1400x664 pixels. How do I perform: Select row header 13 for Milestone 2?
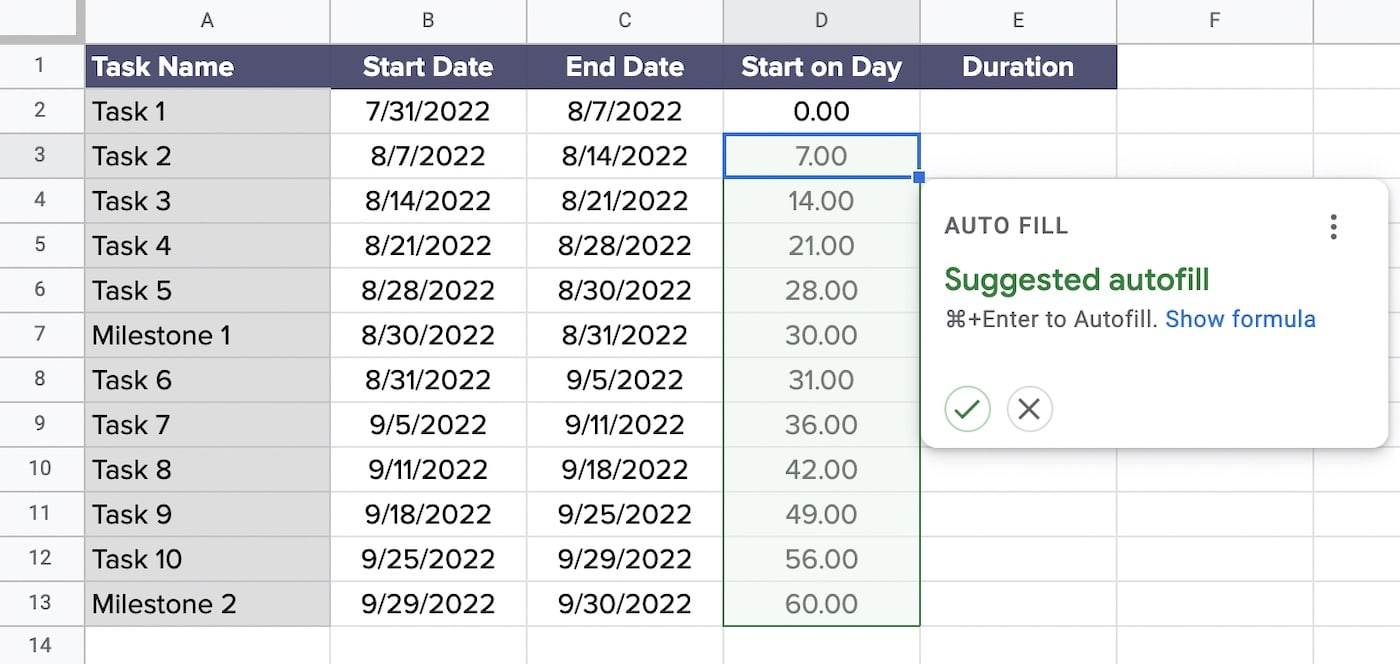tap(41, 604)
